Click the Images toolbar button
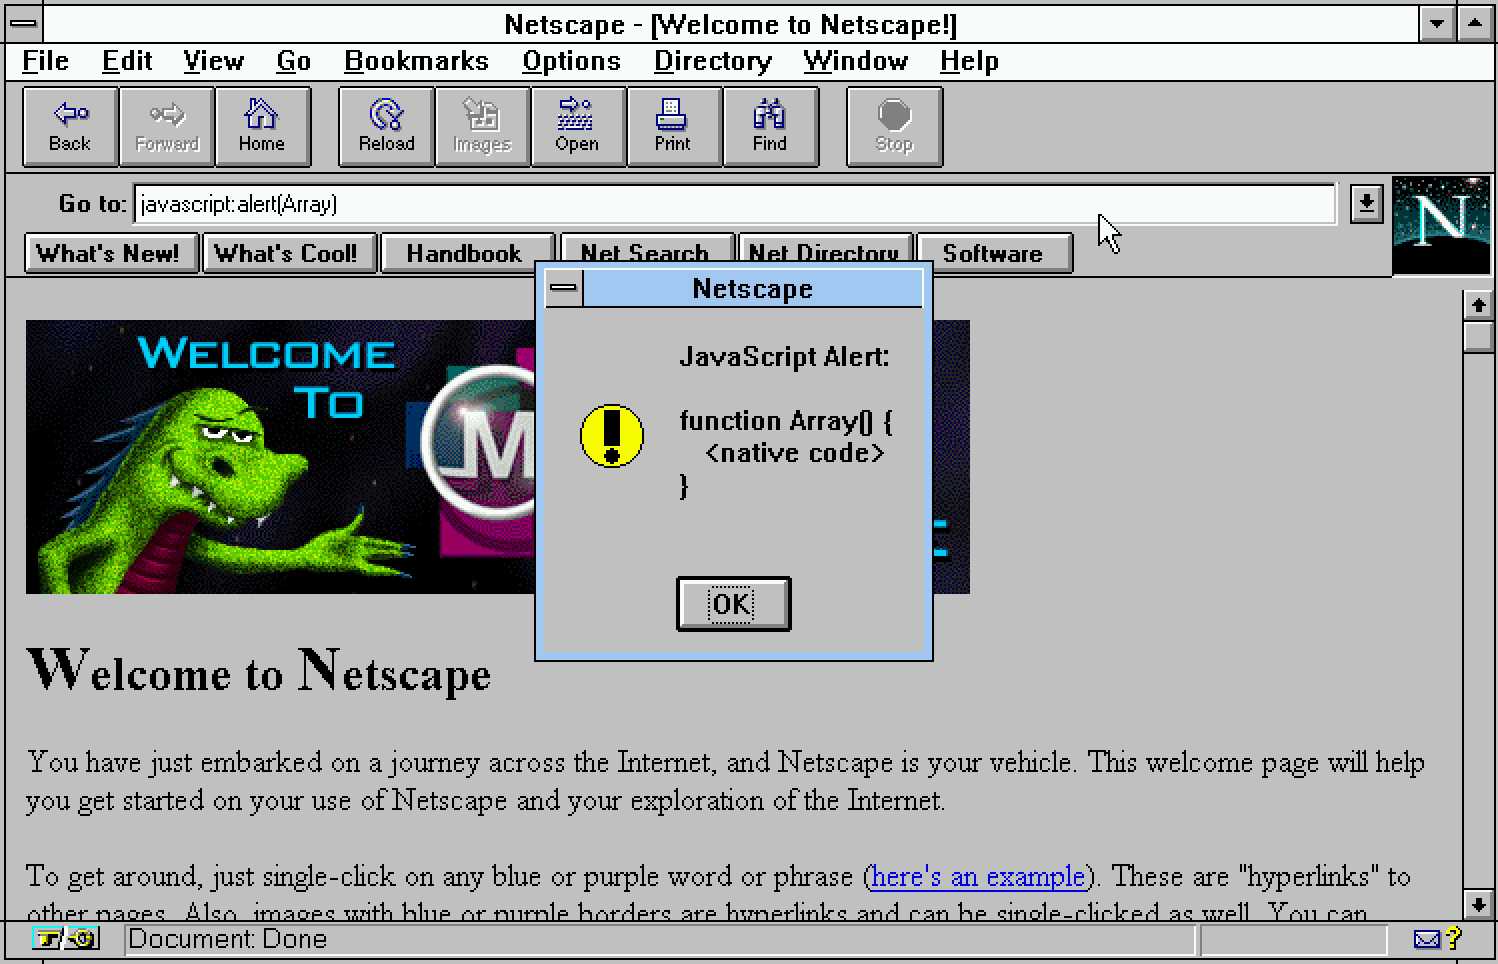1498x964 pixels. coord(482,127)
